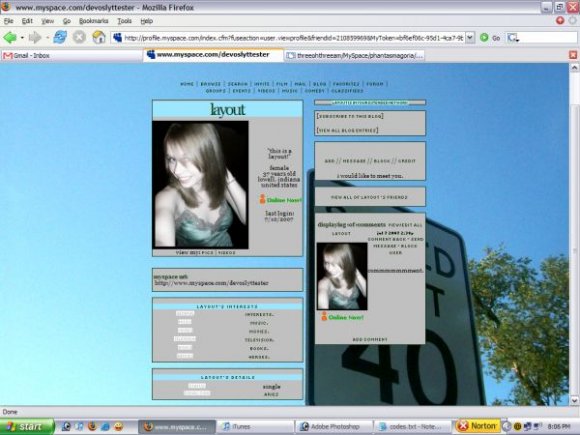Select the www.myspace.com/devoslyttester tab
Image resolution: width=580 pixels, height=435 pixels.
coord(213,55)
